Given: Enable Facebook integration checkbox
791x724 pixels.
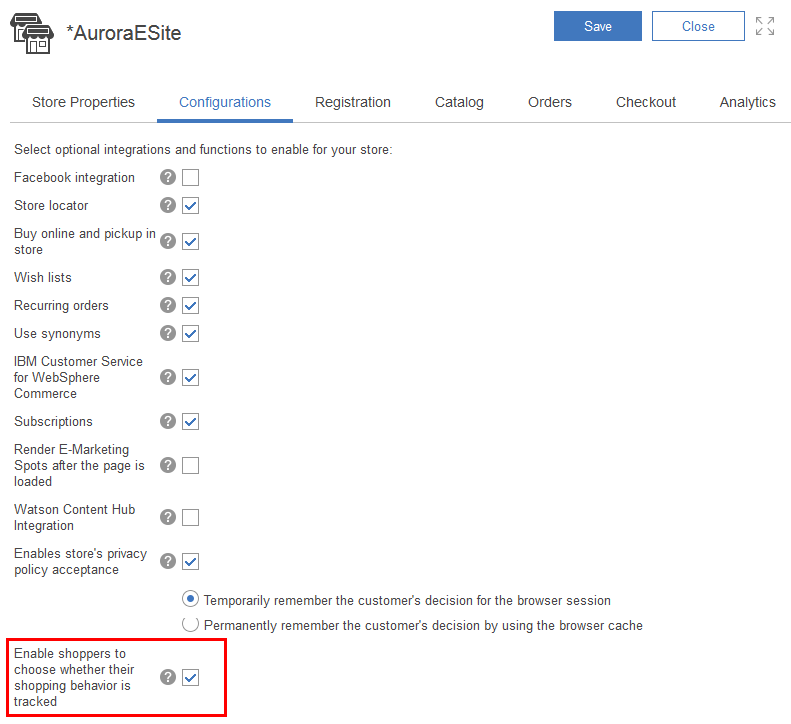Looking at the screenshot, I should coord(190,177).
